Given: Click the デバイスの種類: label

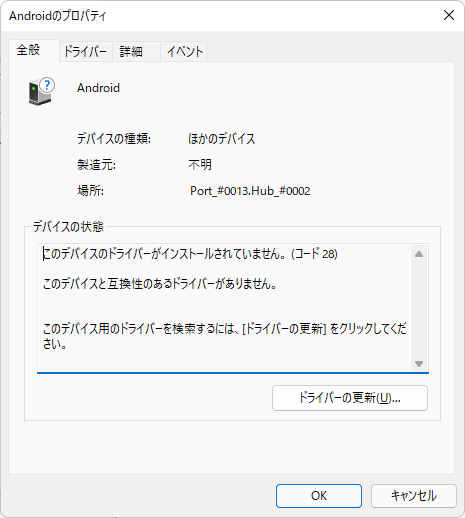Looking at the screenshot, I should [x=114, y=139].
